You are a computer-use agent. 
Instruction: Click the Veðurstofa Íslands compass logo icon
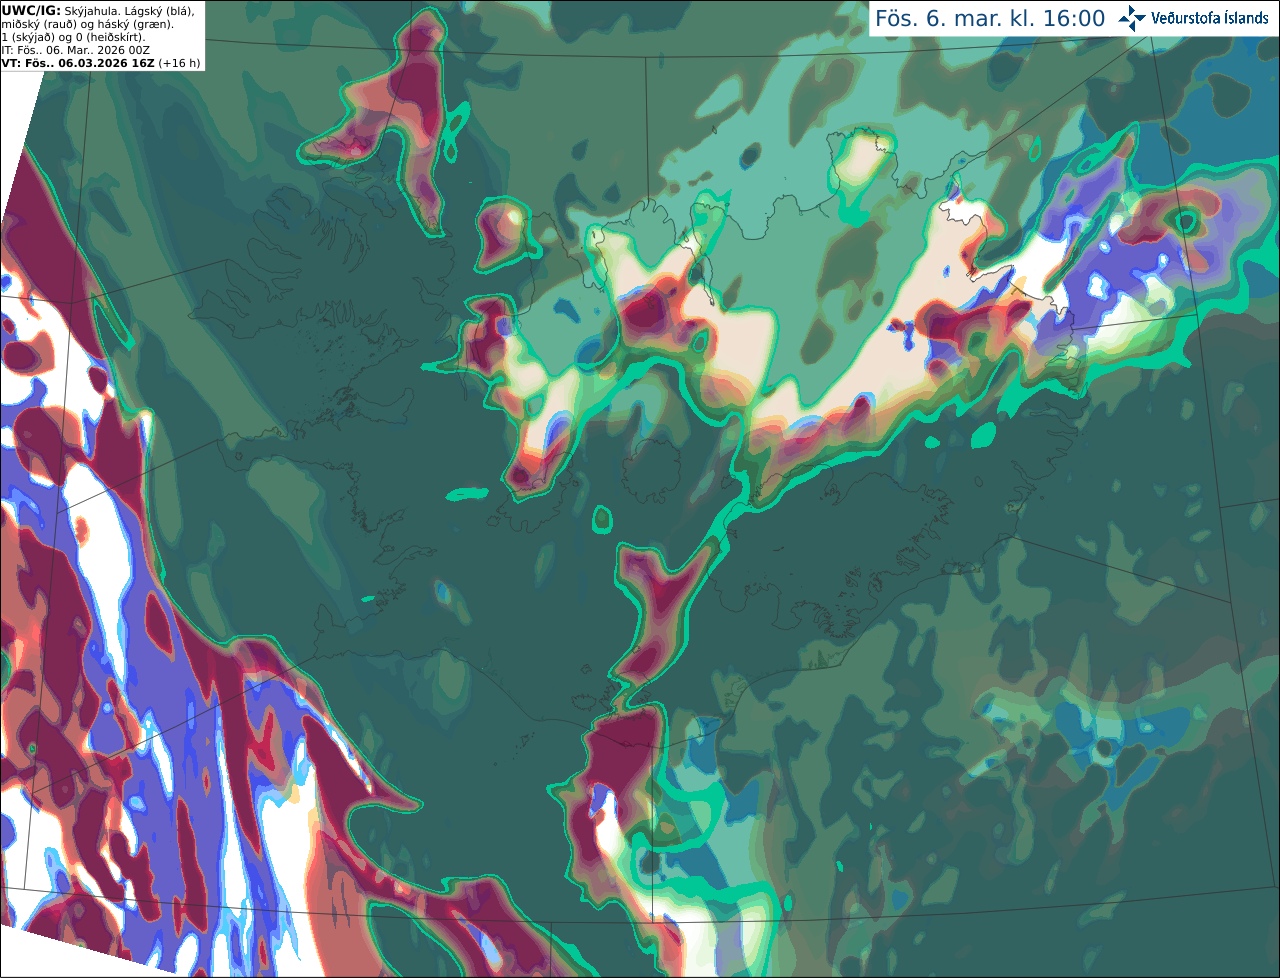pos(1132,18)
